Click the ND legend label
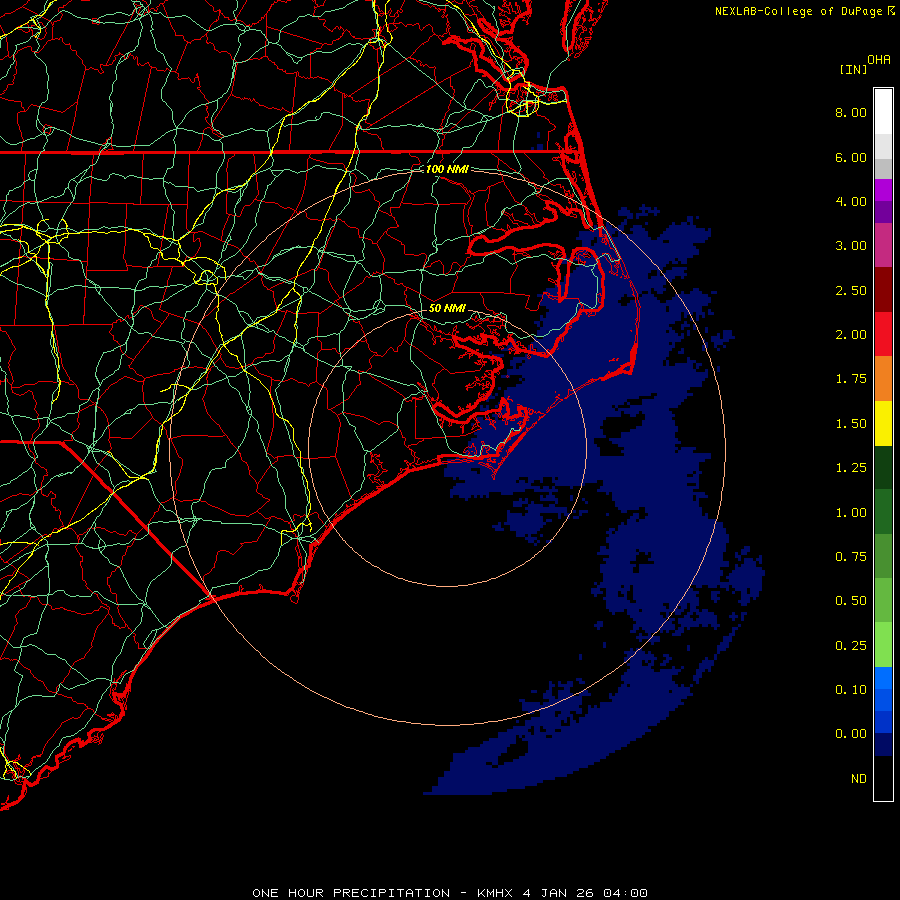This screenshot has width=900, height=900. pyautogui.click(x=859, y=779)
